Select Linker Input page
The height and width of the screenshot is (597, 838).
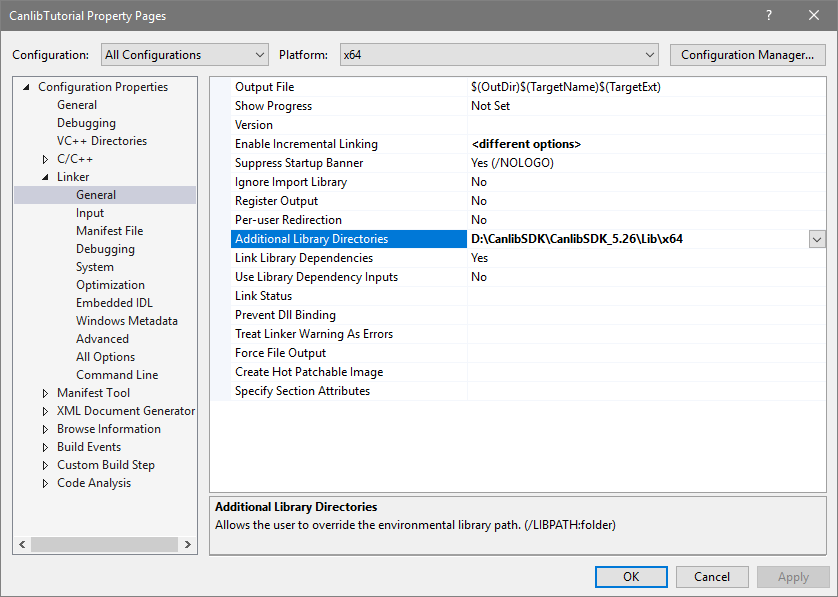[x=90, y=213]
